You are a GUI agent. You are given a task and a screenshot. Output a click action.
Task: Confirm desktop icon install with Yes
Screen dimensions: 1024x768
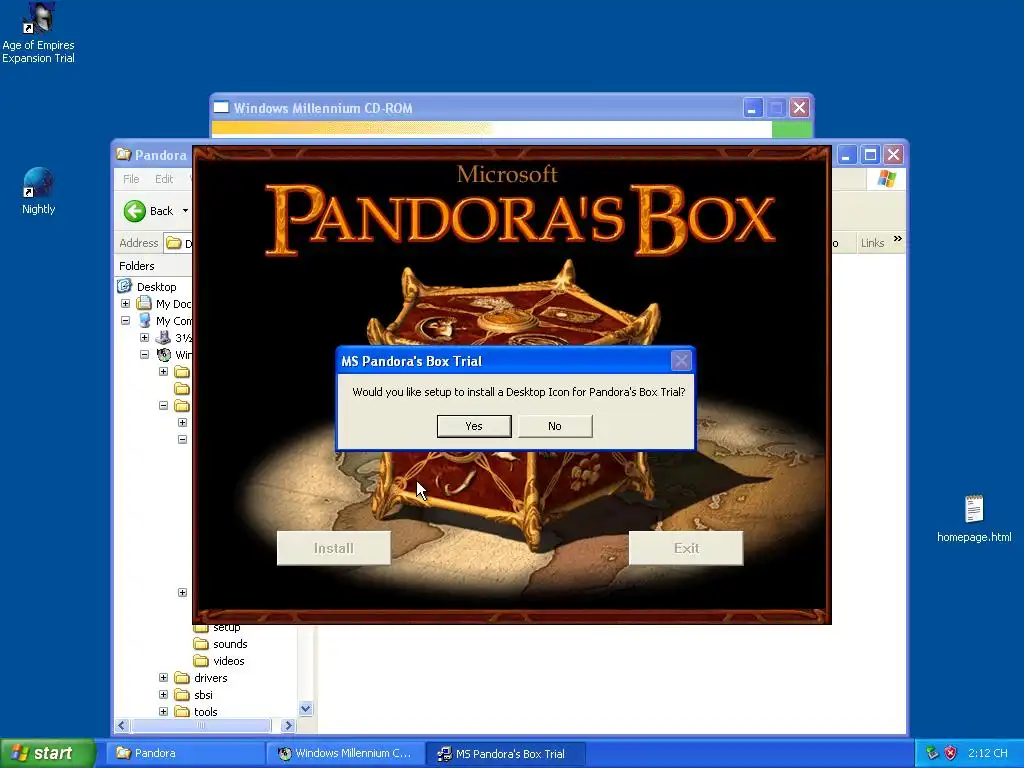(473, 426)
